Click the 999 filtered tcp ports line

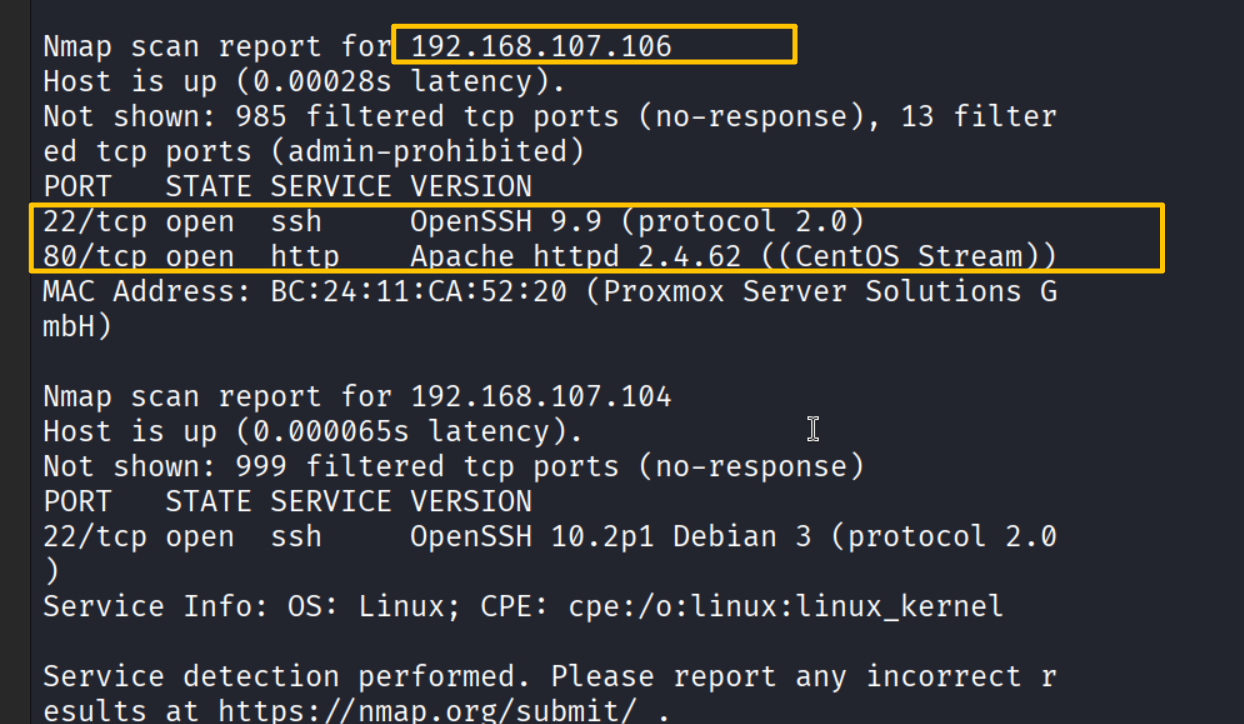click(x=453, y=466)
